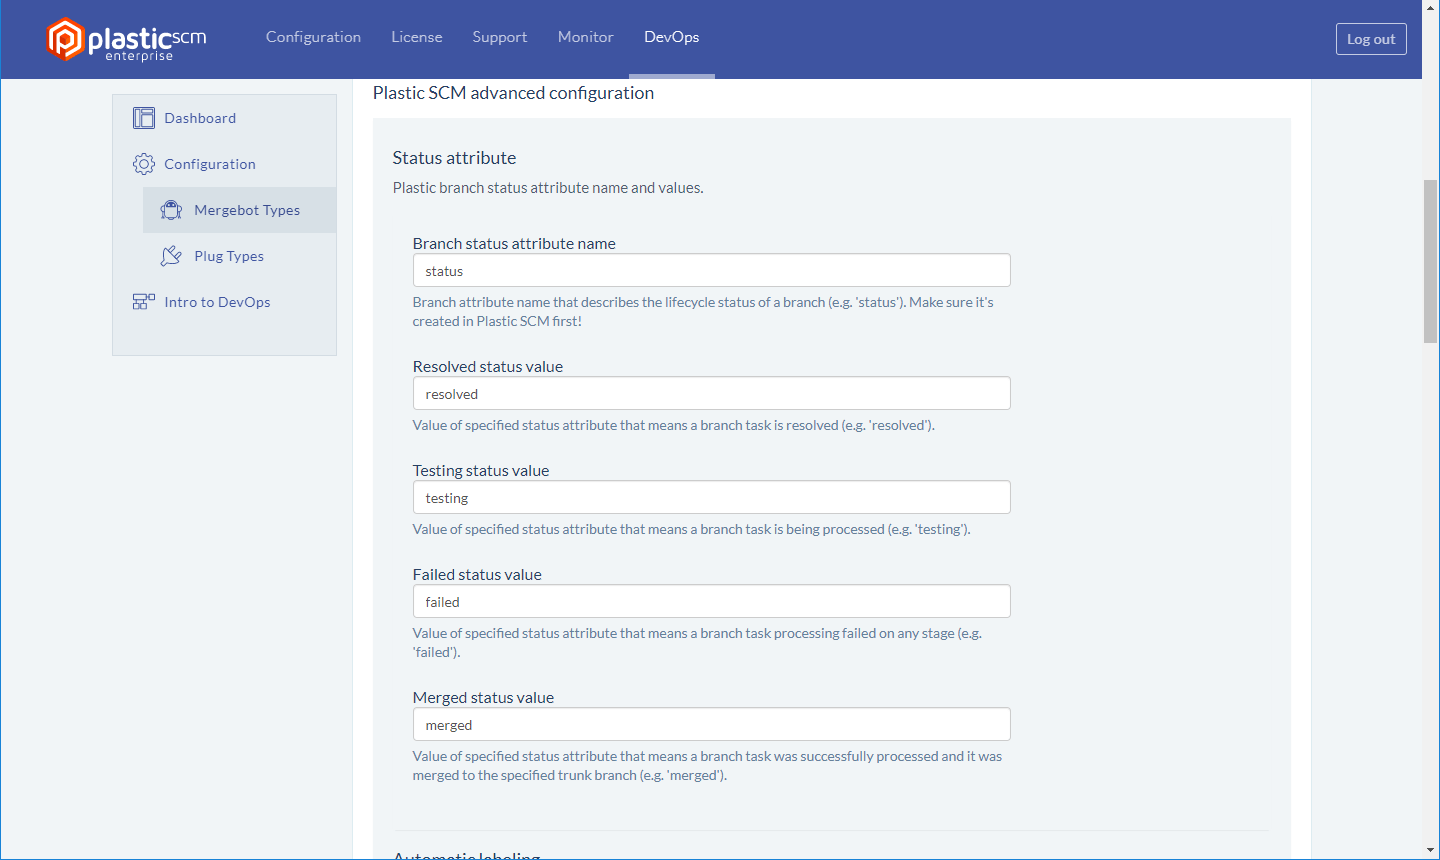
Task: Click the 'Status attribute' section heading
Action: 454,158
